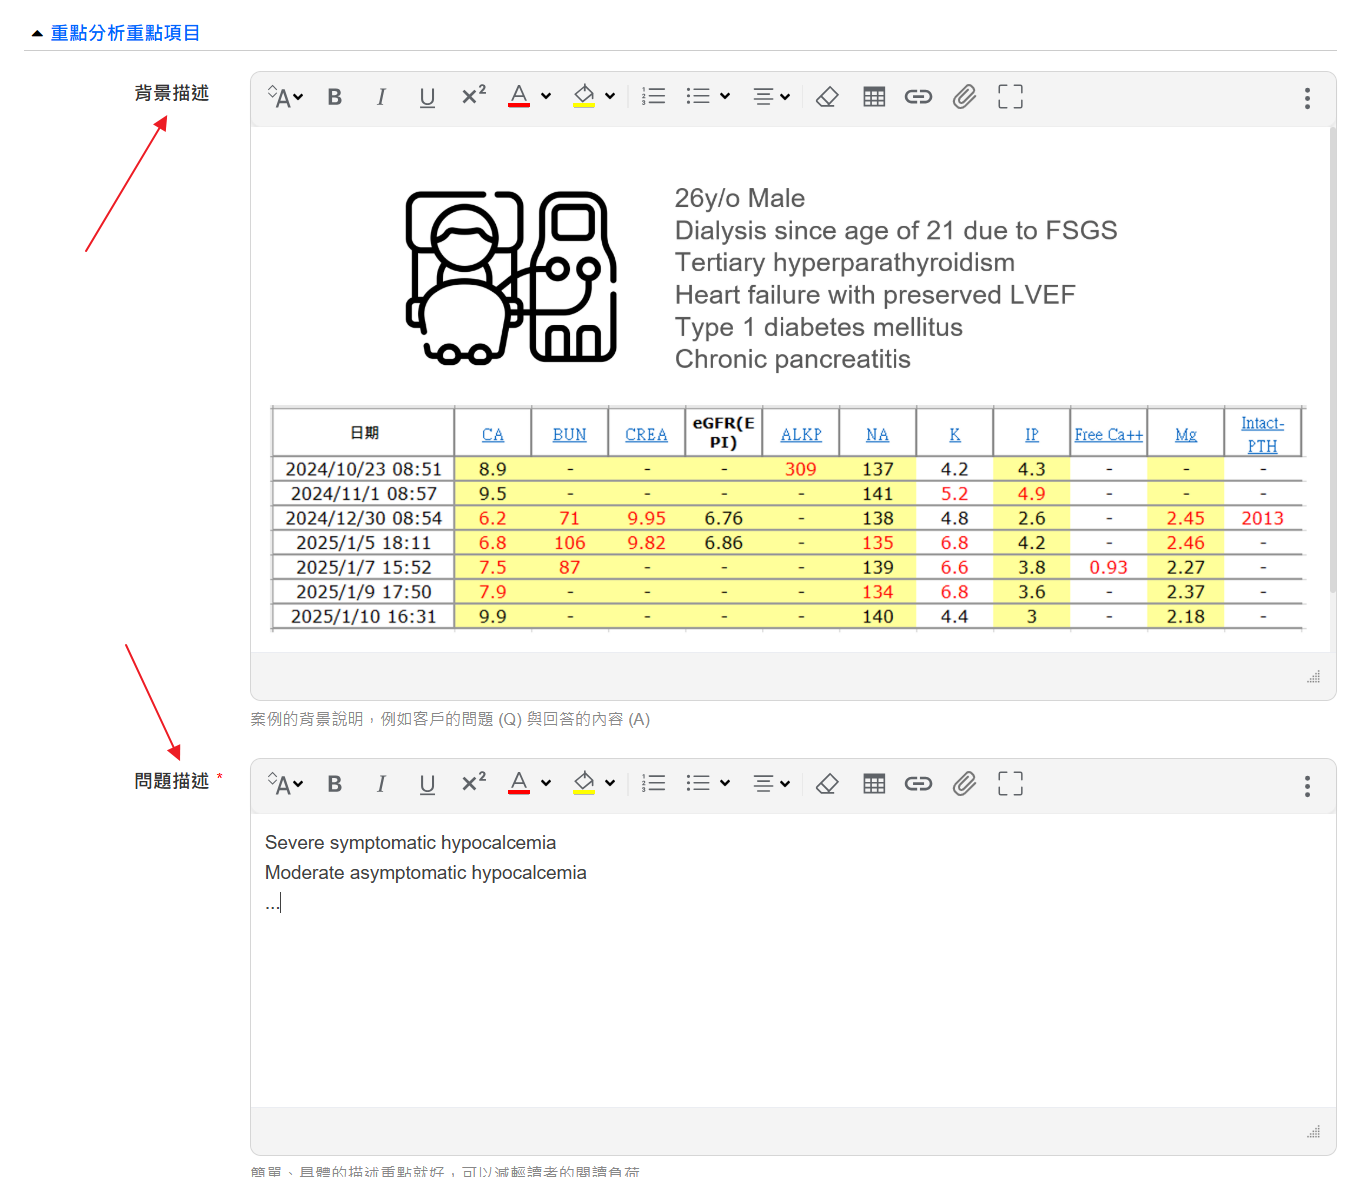Viewport: 1360px width, 1177px height.
Task: Click the Free Ca++ column header link
Action: pos(1108,435)
